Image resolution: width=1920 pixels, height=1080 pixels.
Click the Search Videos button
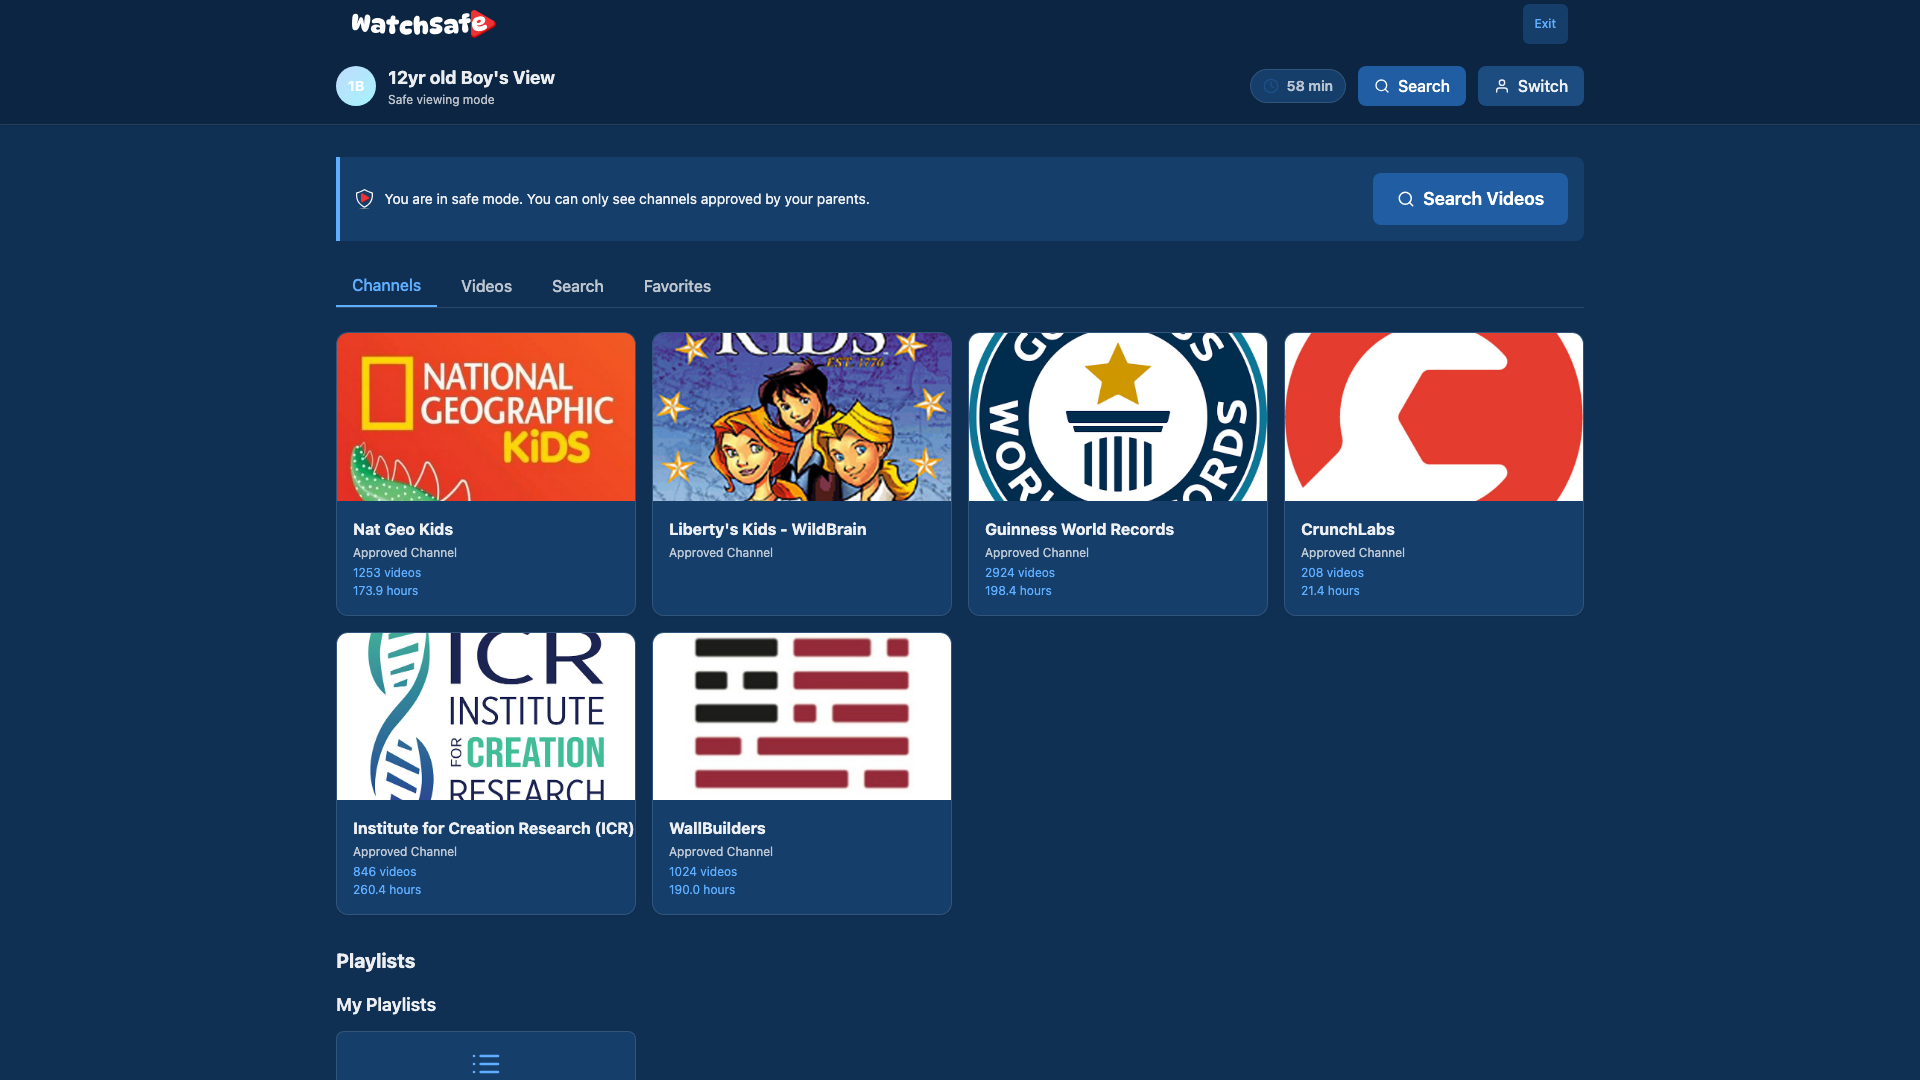[1470, 199]
